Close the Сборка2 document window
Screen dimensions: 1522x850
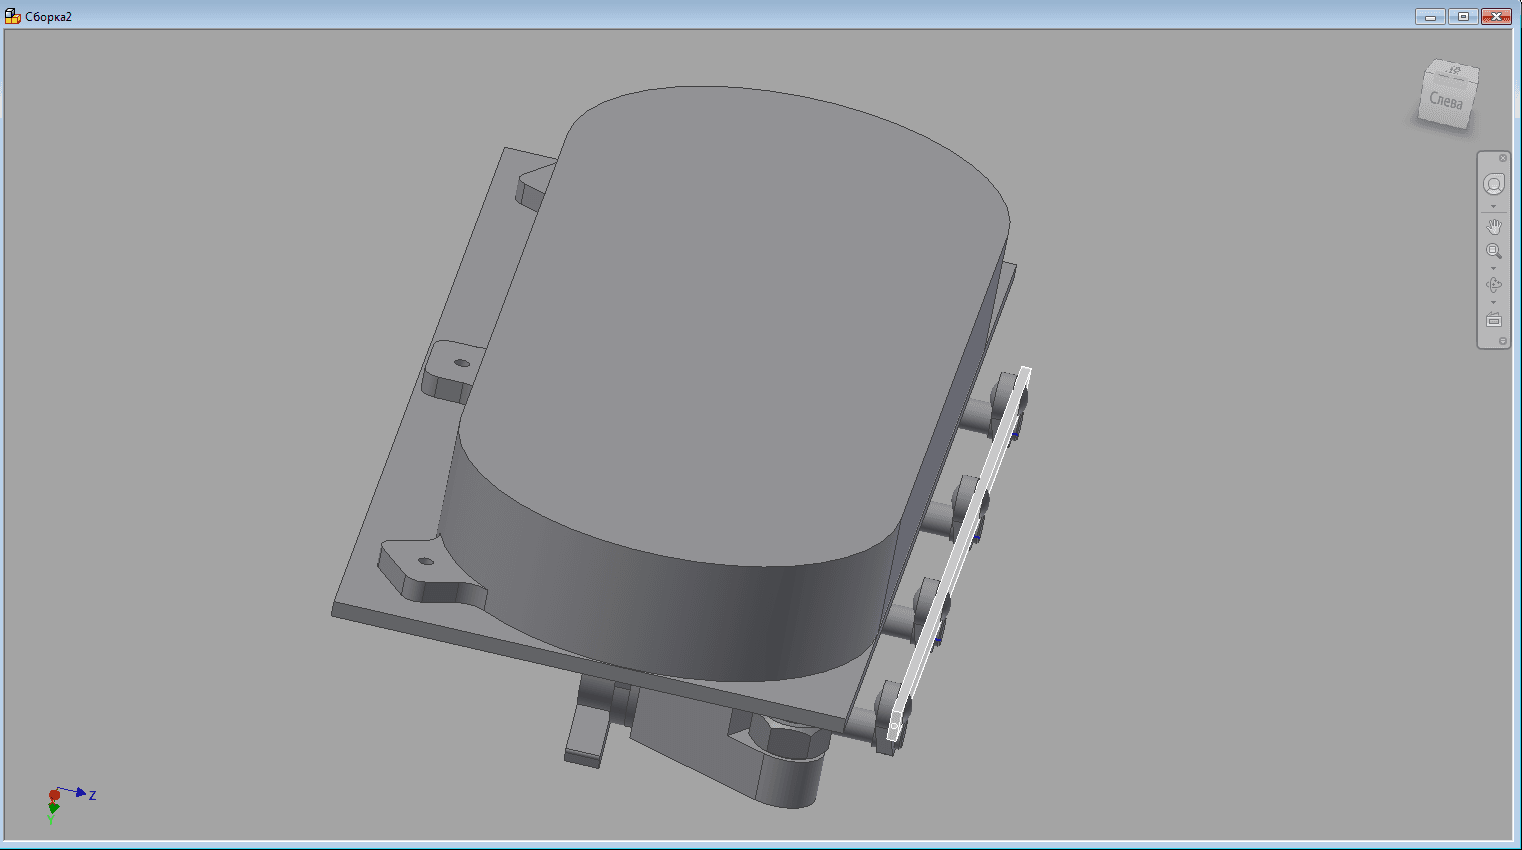click(1496, 17)
